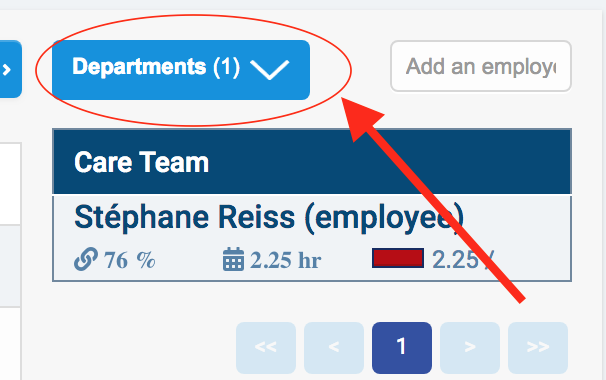Click the Departments (1) label text
Image resolution: width=606 pixels, height=380 pixels.
[156, 66]
